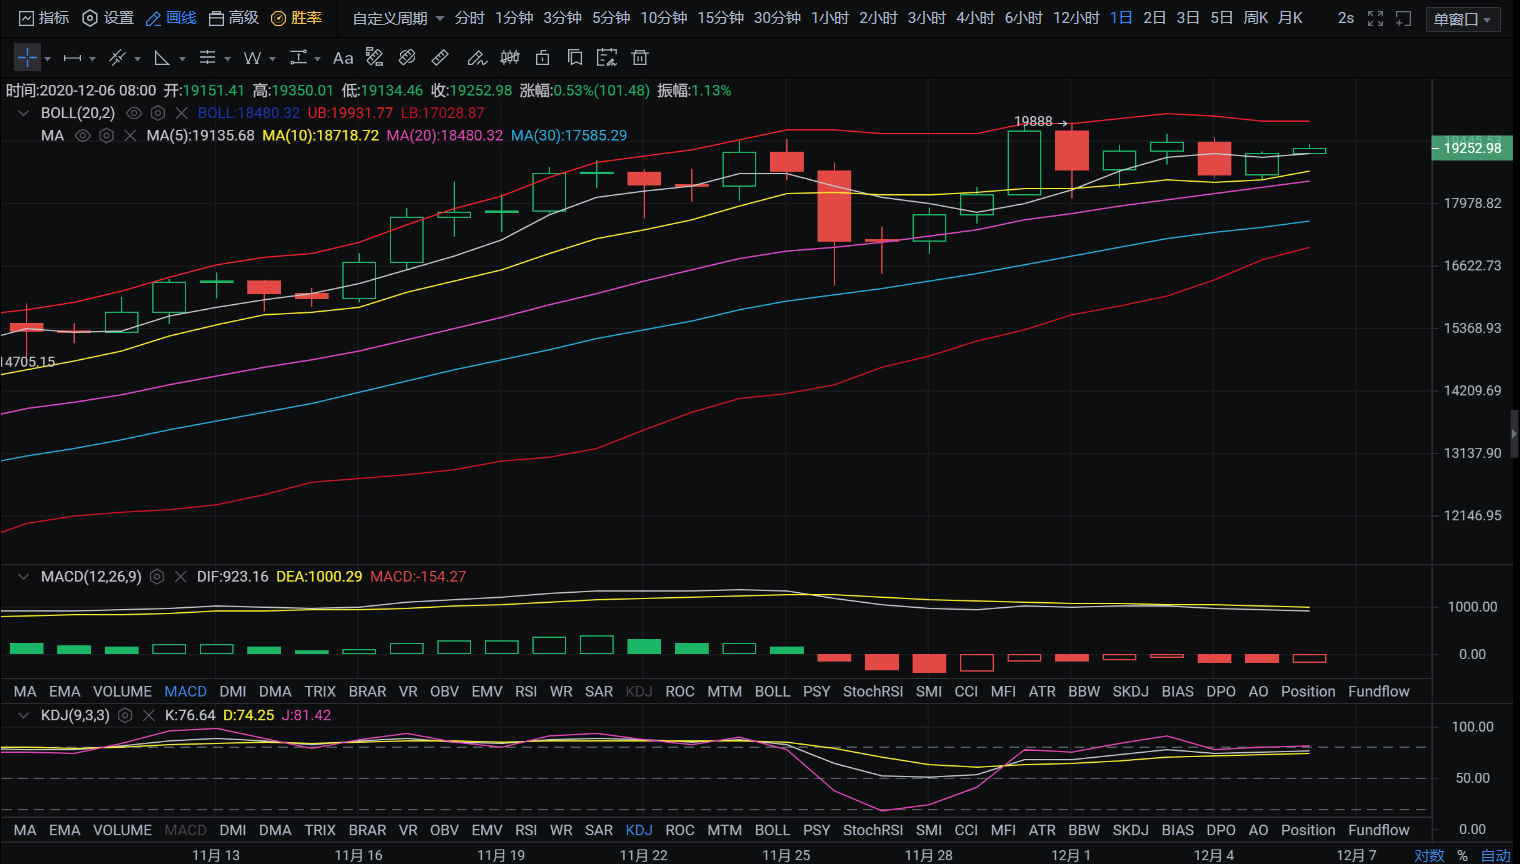
Task: Select the freehand pen drawing tool
Action: (476, 58)
